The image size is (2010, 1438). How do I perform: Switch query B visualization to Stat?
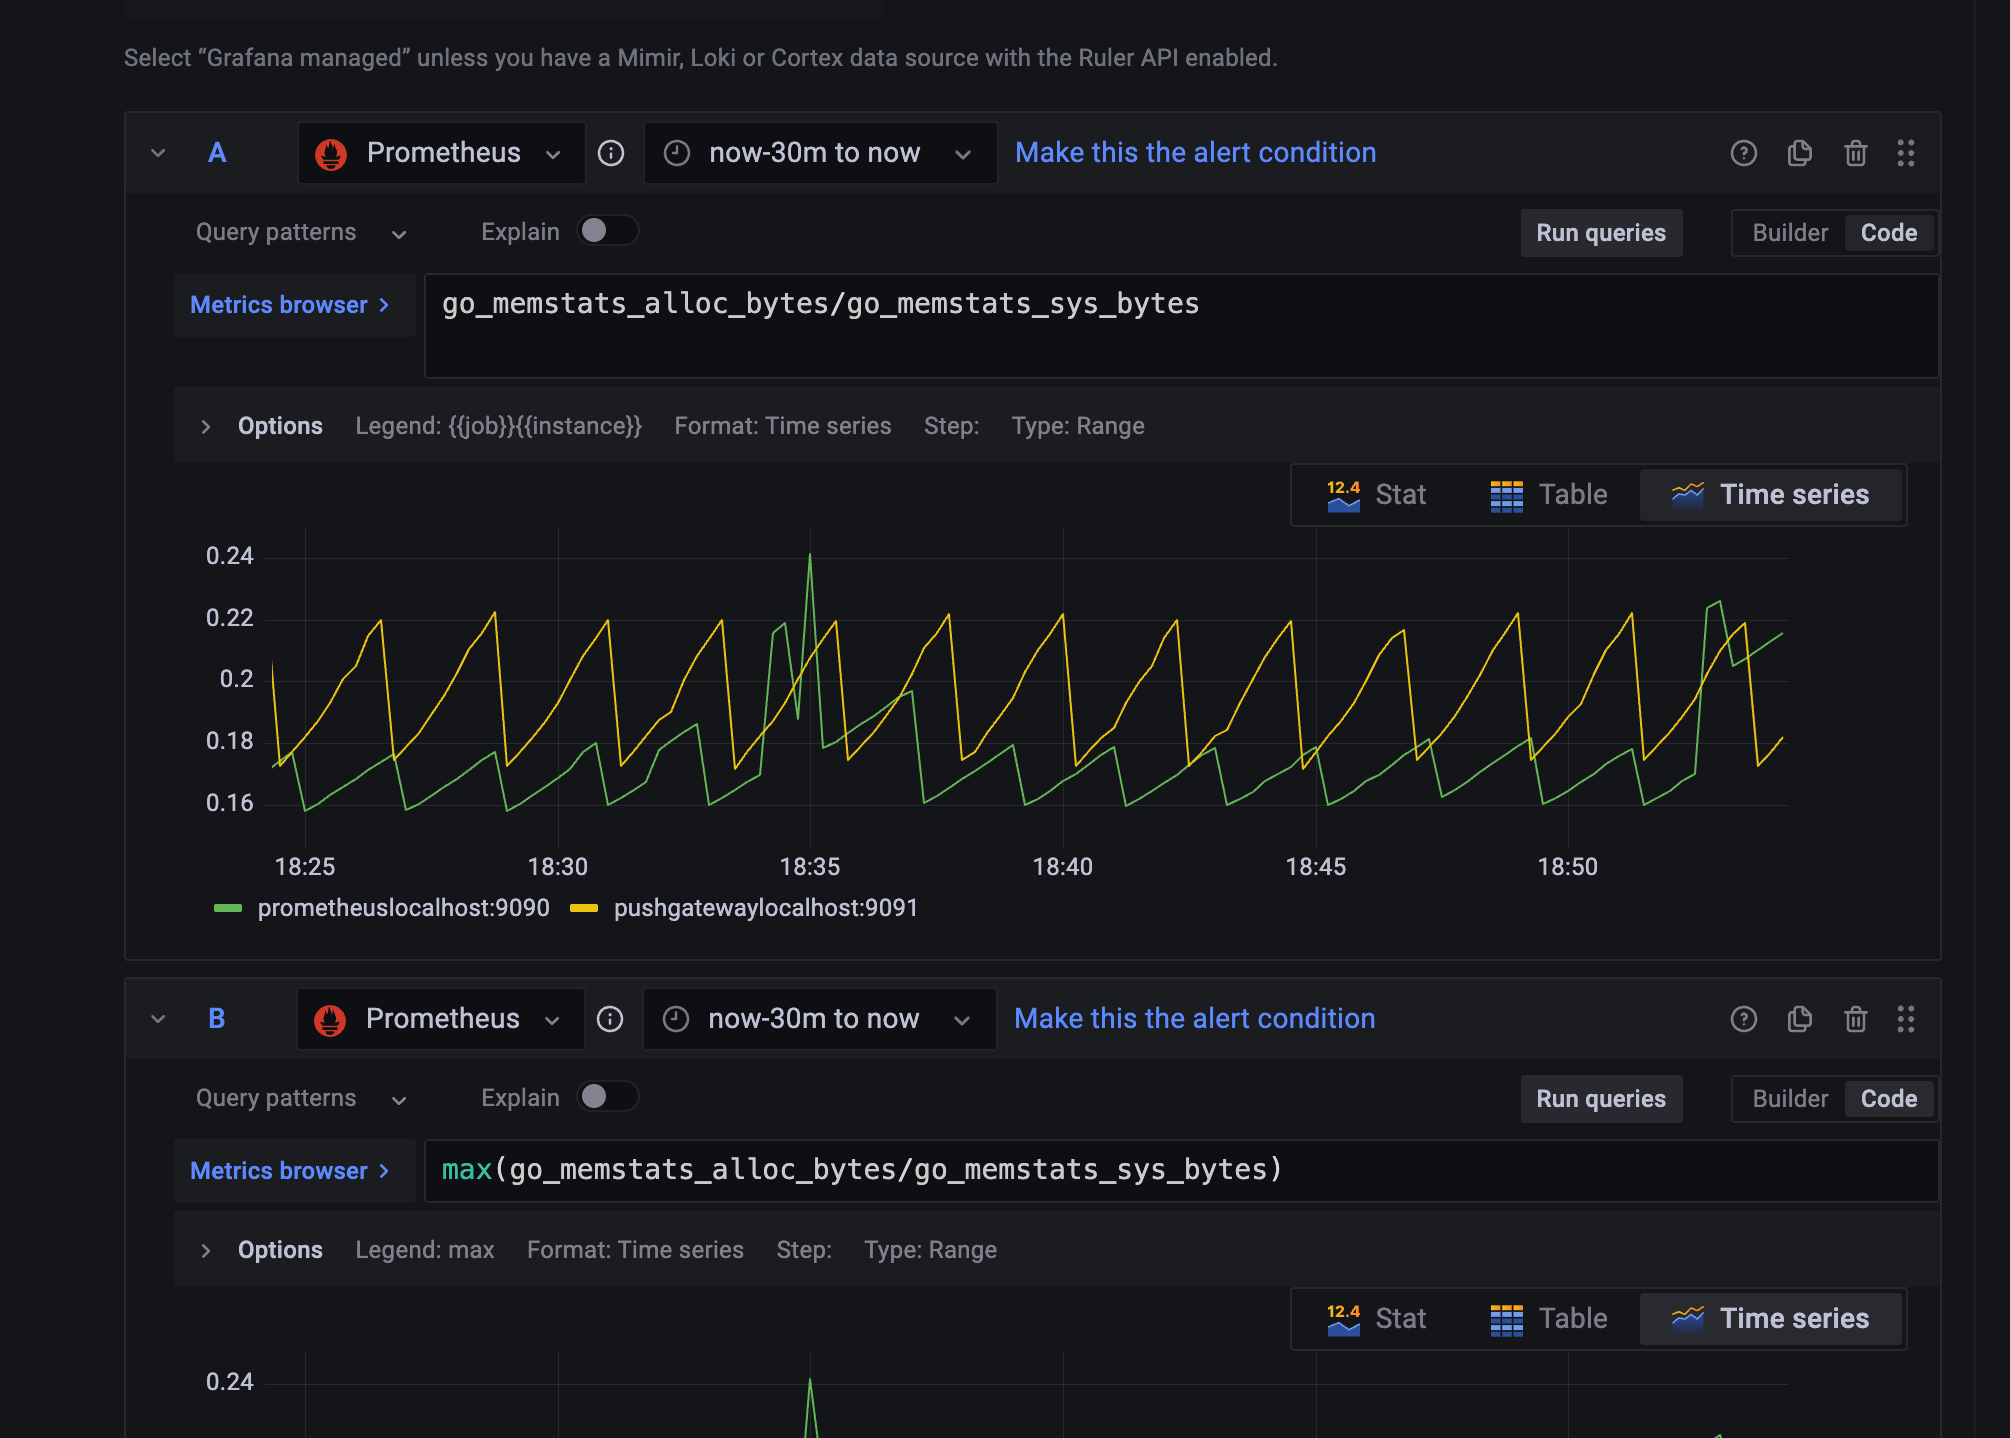click(1376, 1319)
